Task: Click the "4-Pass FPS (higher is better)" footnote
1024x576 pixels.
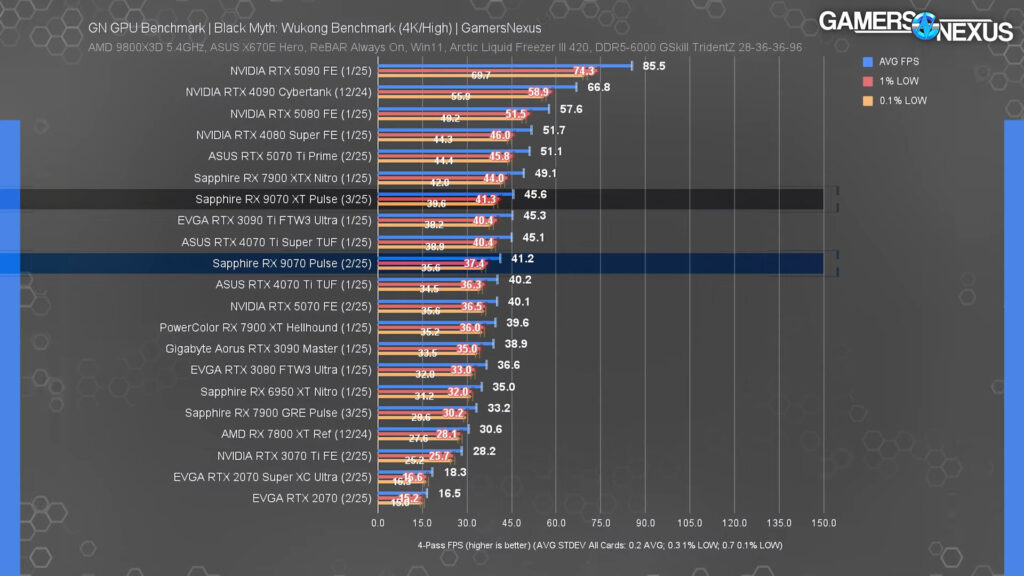Action: coord(600,545)
